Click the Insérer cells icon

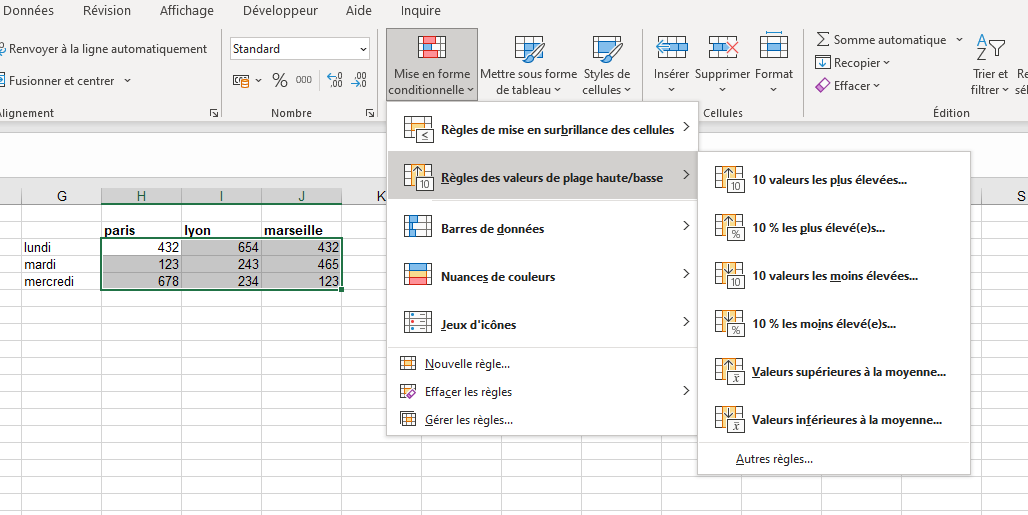click(671, 48)
